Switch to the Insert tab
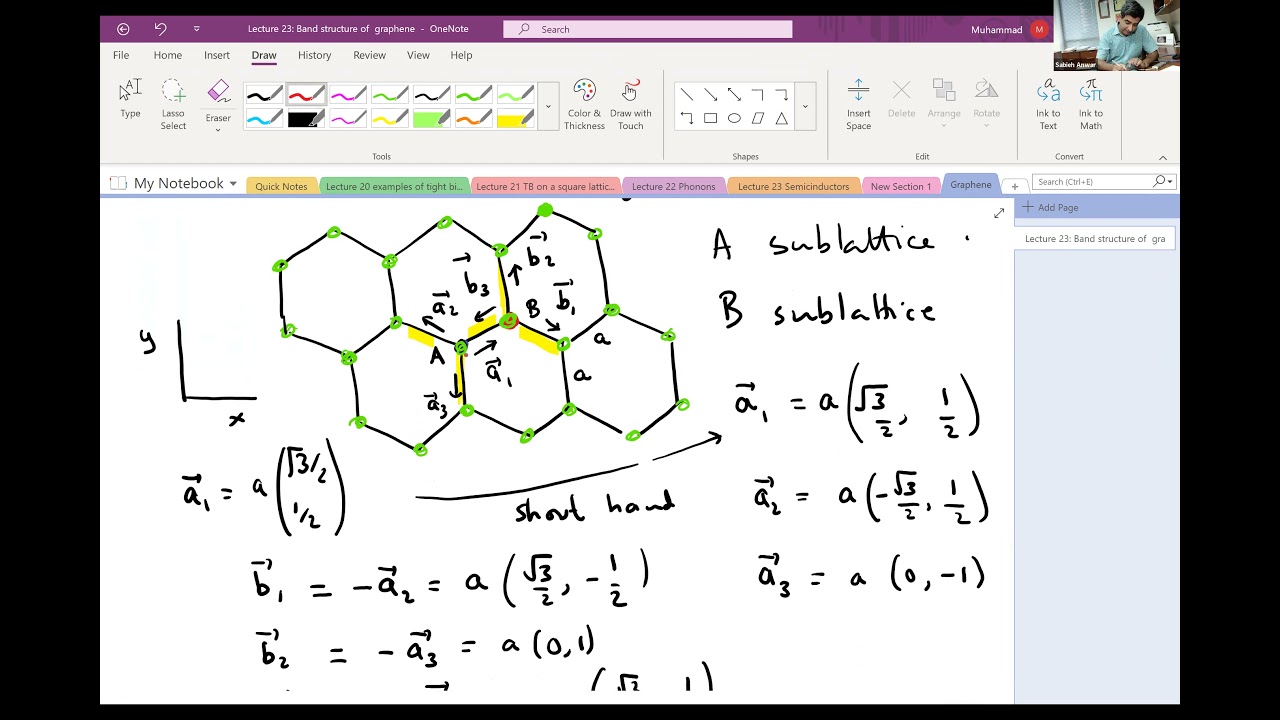This screenshot has width=1280, height=720. pos(217,55)
